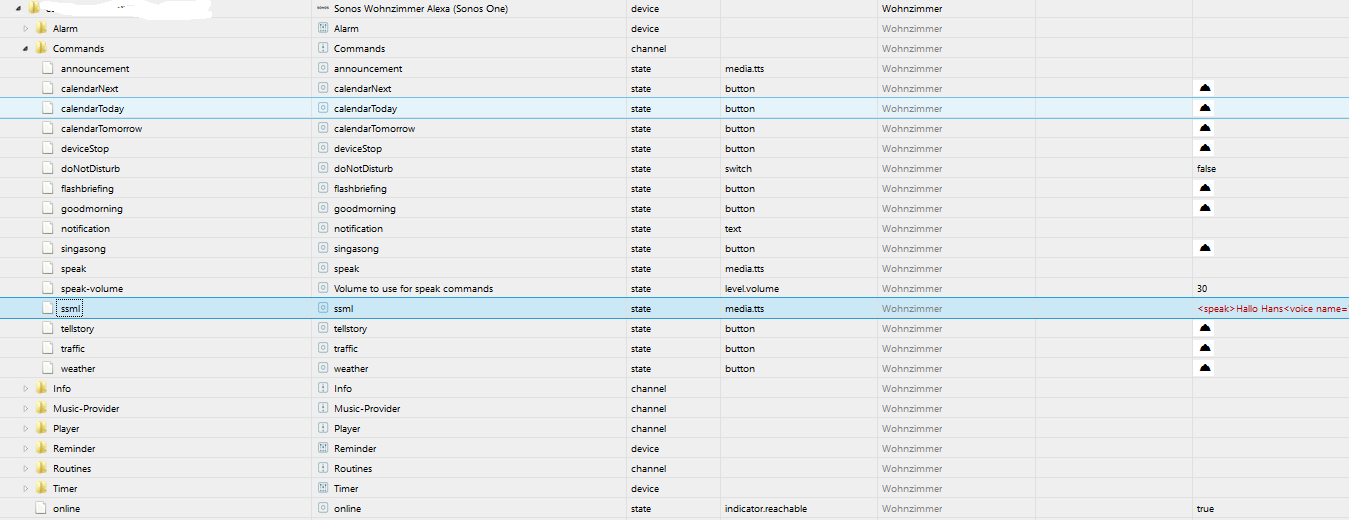1349x520 pixels.
Task: Click the Sonos logo icon in the top row
Action: pos(323,8)
